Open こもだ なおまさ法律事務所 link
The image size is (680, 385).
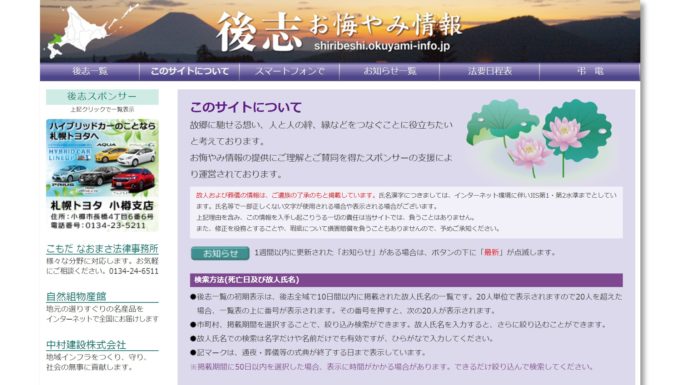[102, 249]
